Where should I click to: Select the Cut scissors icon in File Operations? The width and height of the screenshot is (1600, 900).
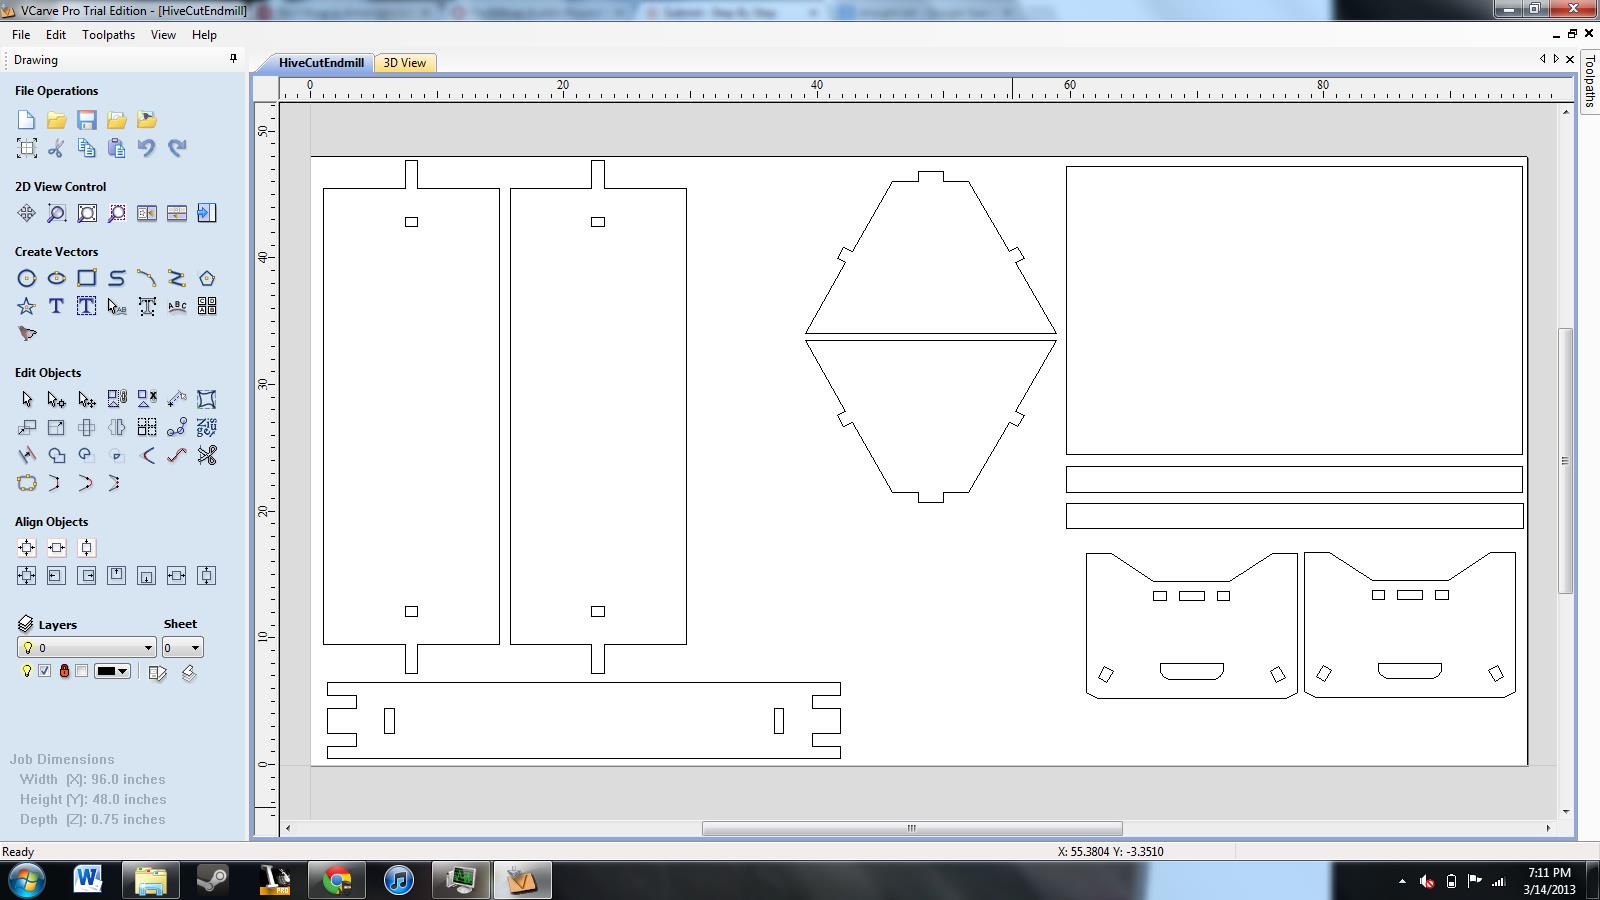(x=57, y=148)
